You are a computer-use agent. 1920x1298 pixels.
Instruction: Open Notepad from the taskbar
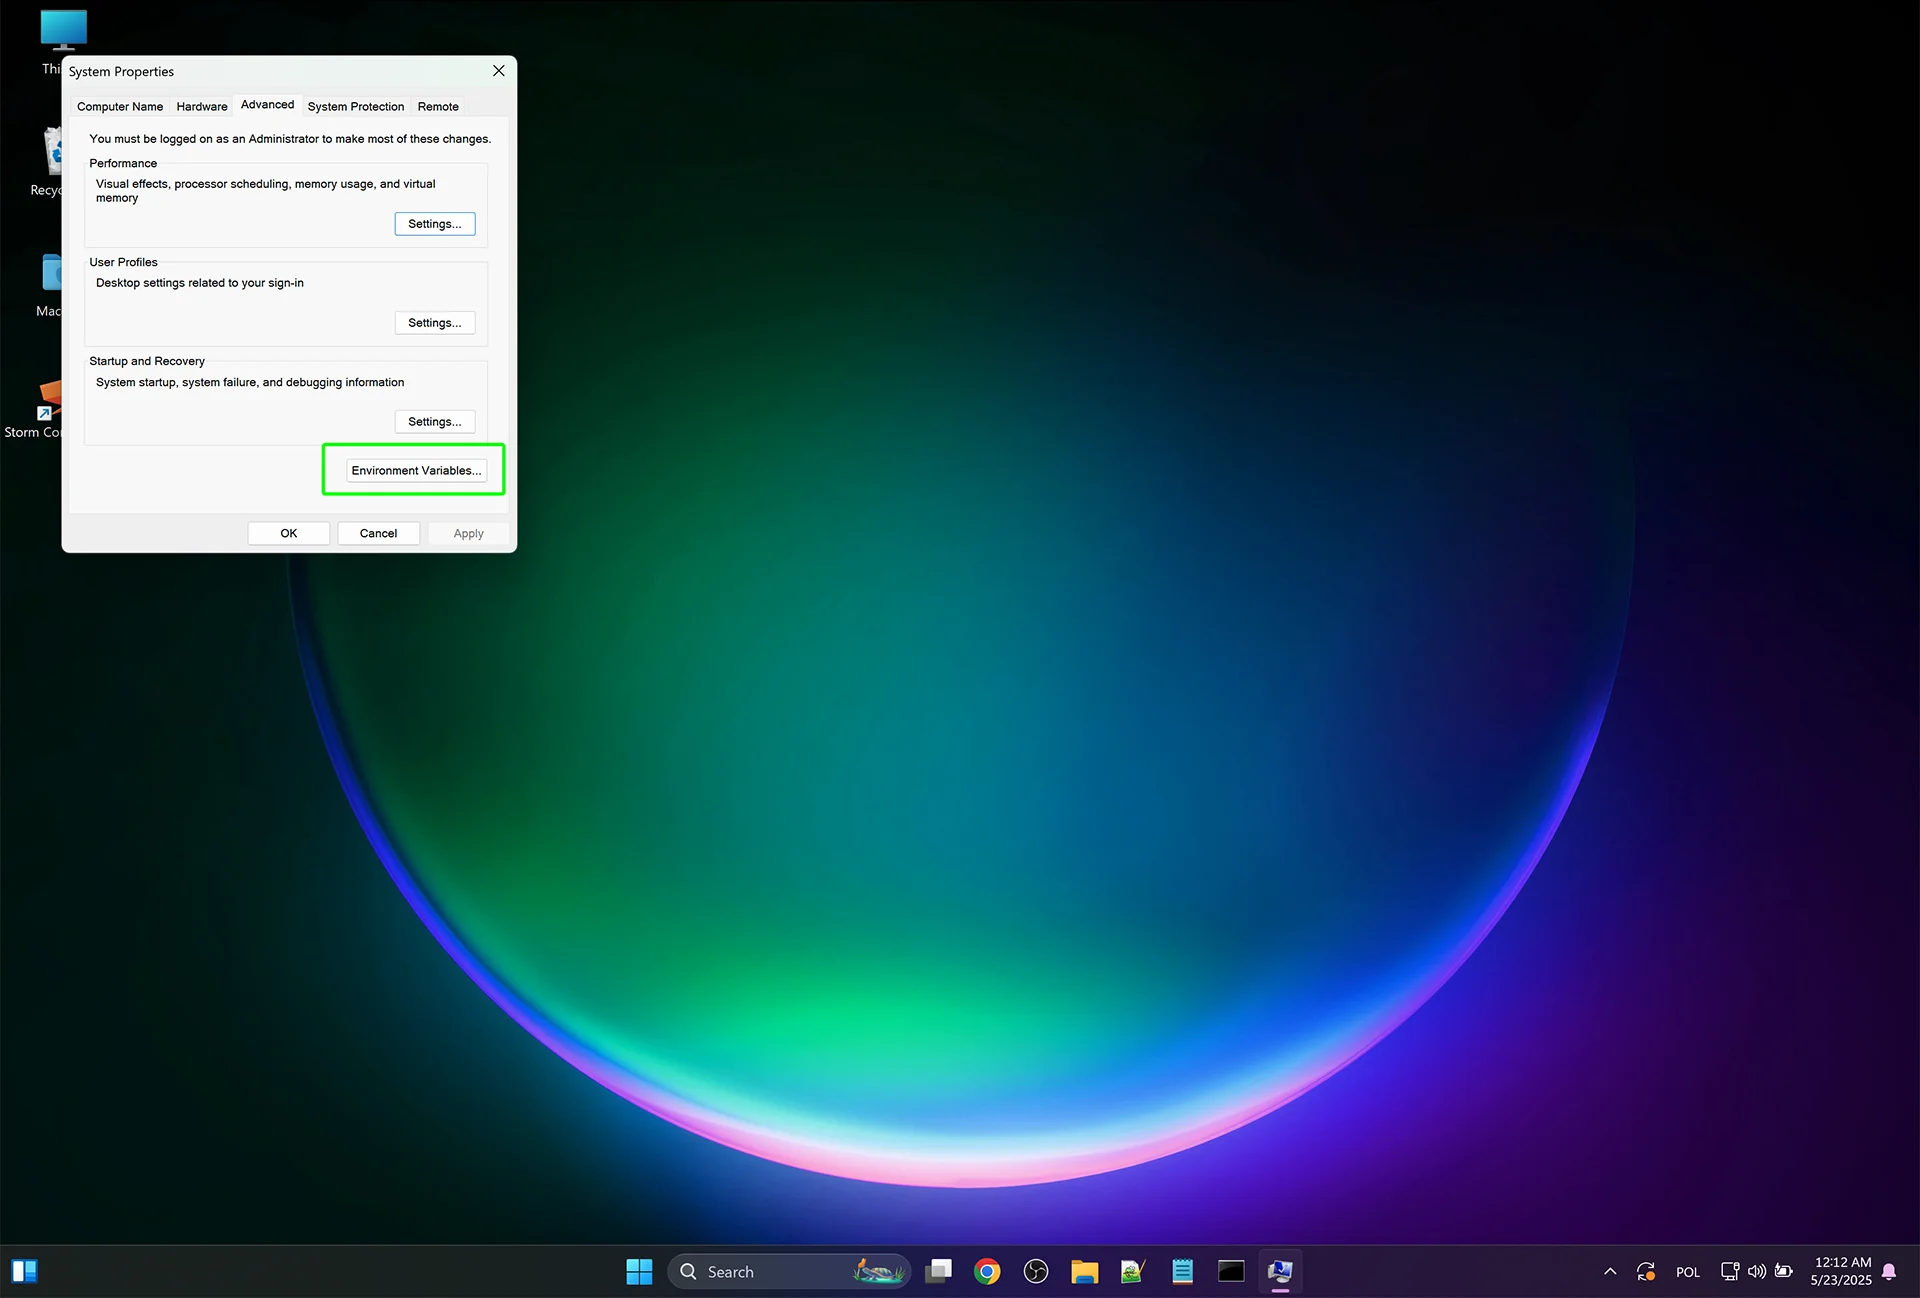click(1182, 1272)
